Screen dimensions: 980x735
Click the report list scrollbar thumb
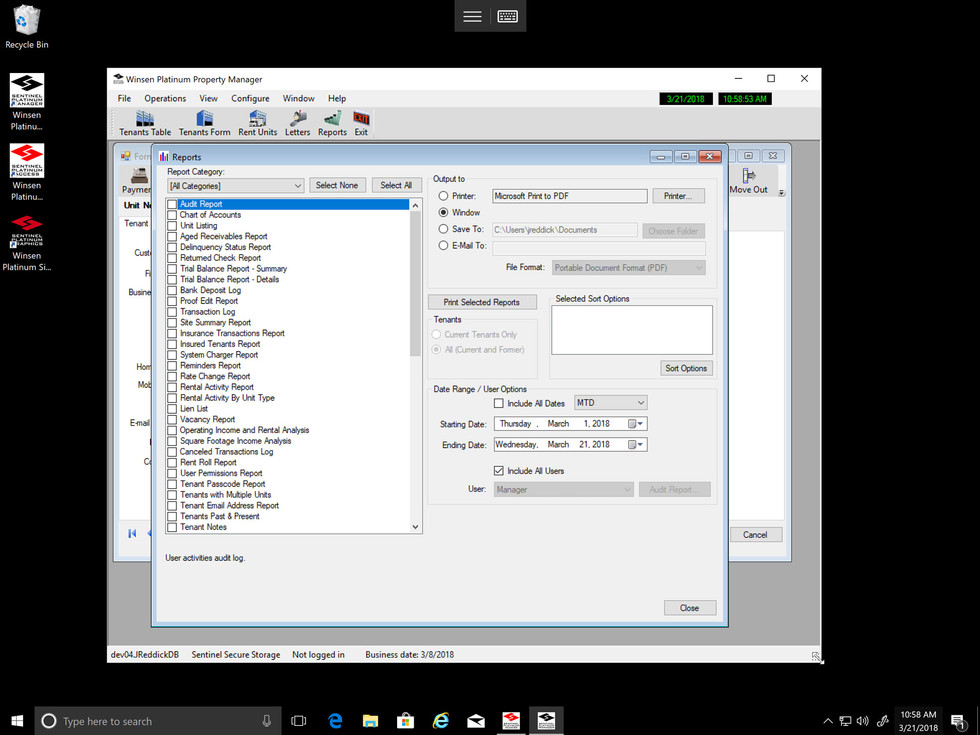tap(416, 283)
